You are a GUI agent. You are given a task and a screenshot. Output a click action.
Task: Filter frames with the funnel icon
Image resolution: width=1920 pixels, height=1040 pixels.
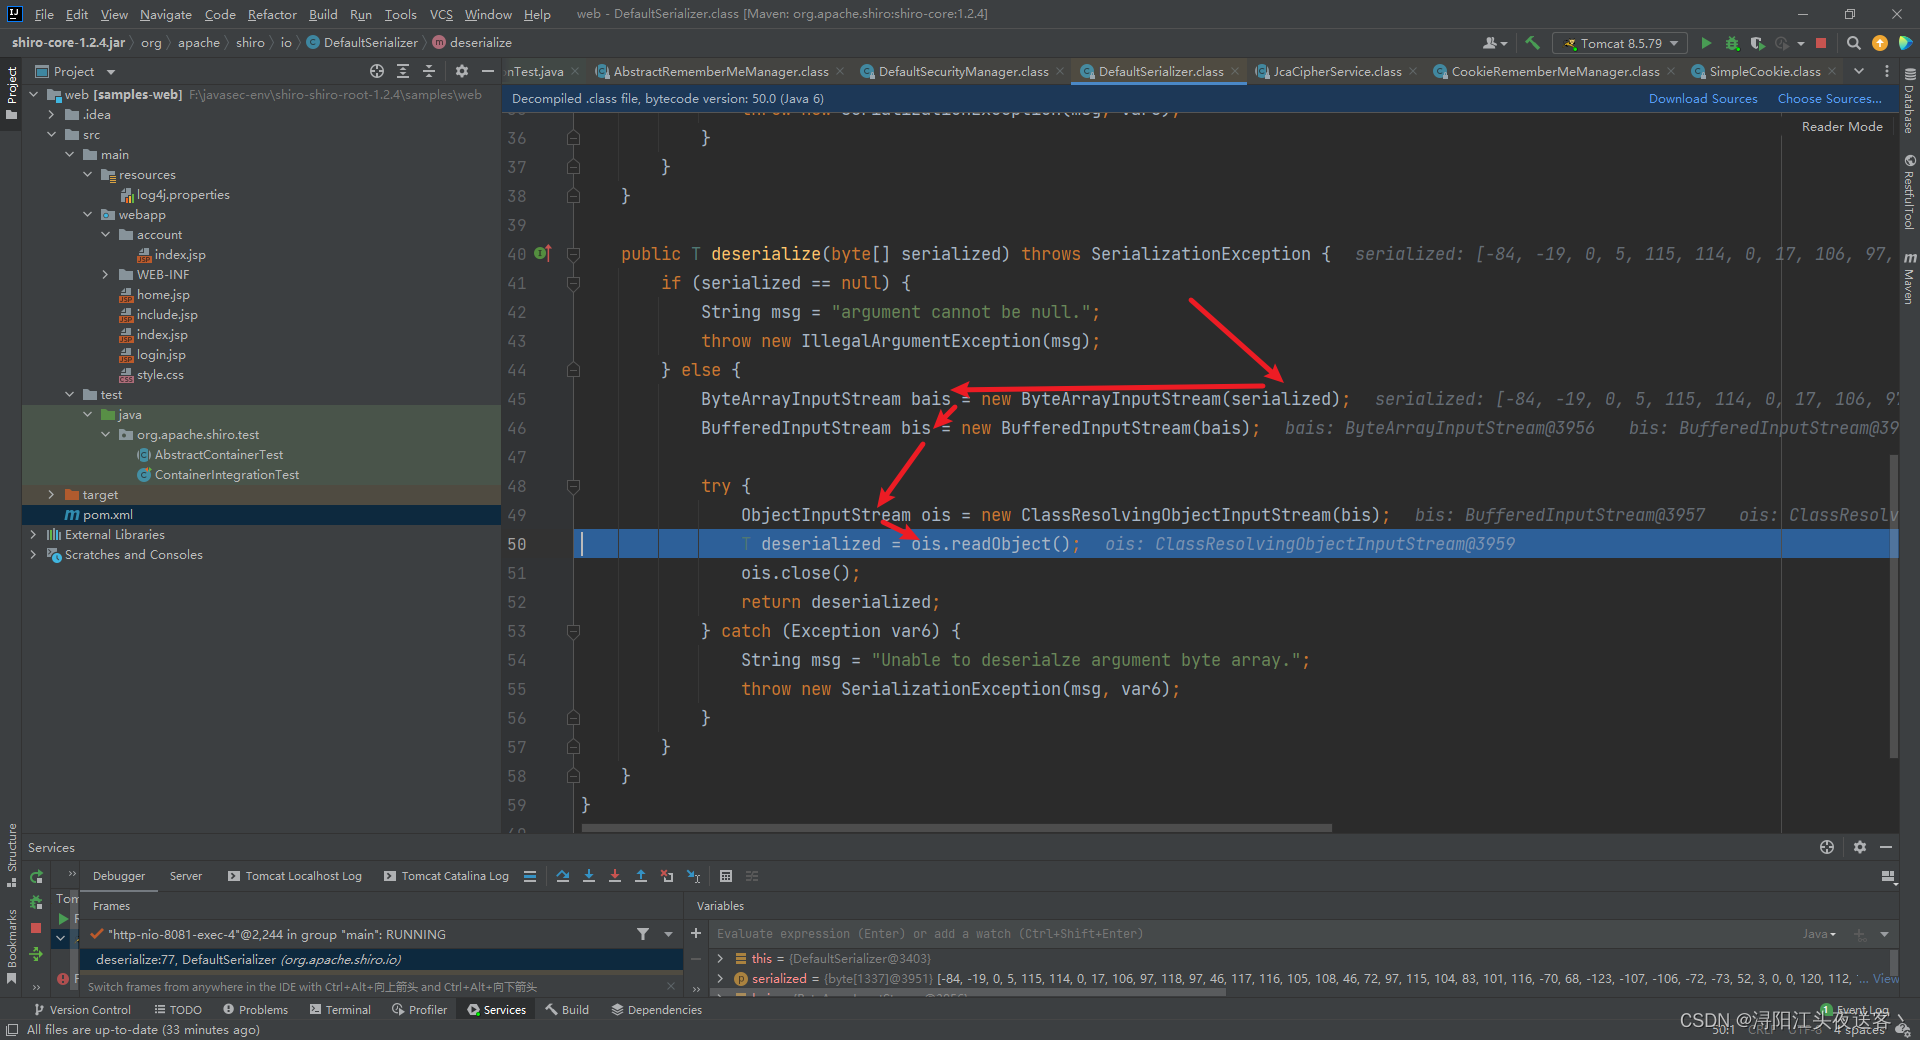[x=643, y=934]
